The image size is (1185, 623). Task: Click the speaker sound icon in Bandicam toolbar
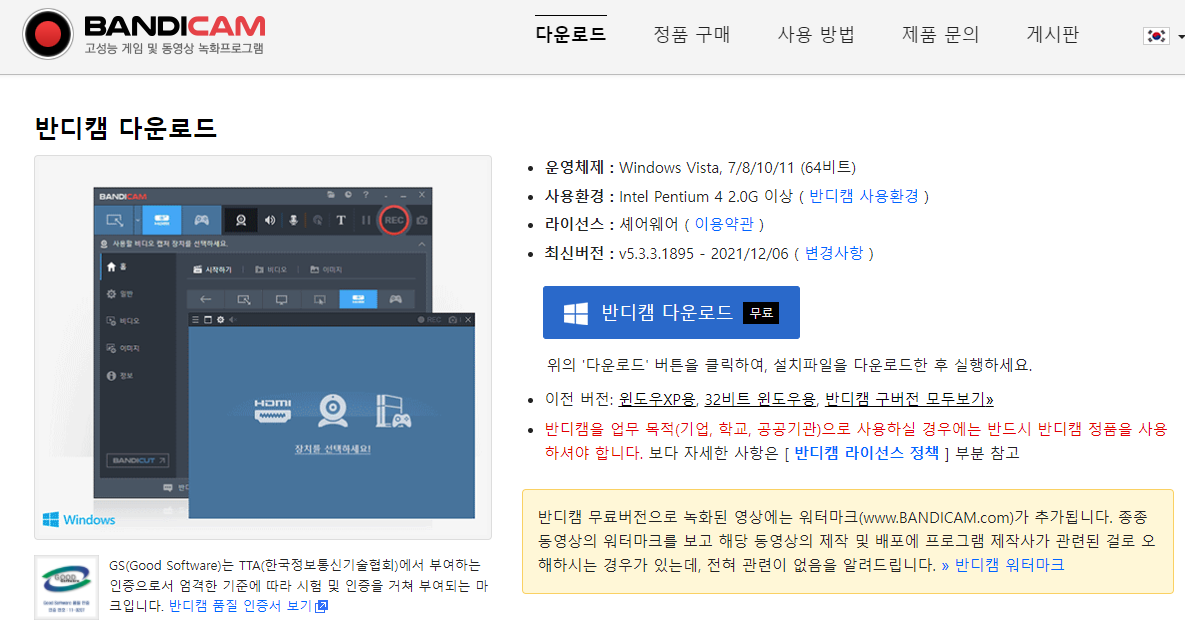pos(270,220)
